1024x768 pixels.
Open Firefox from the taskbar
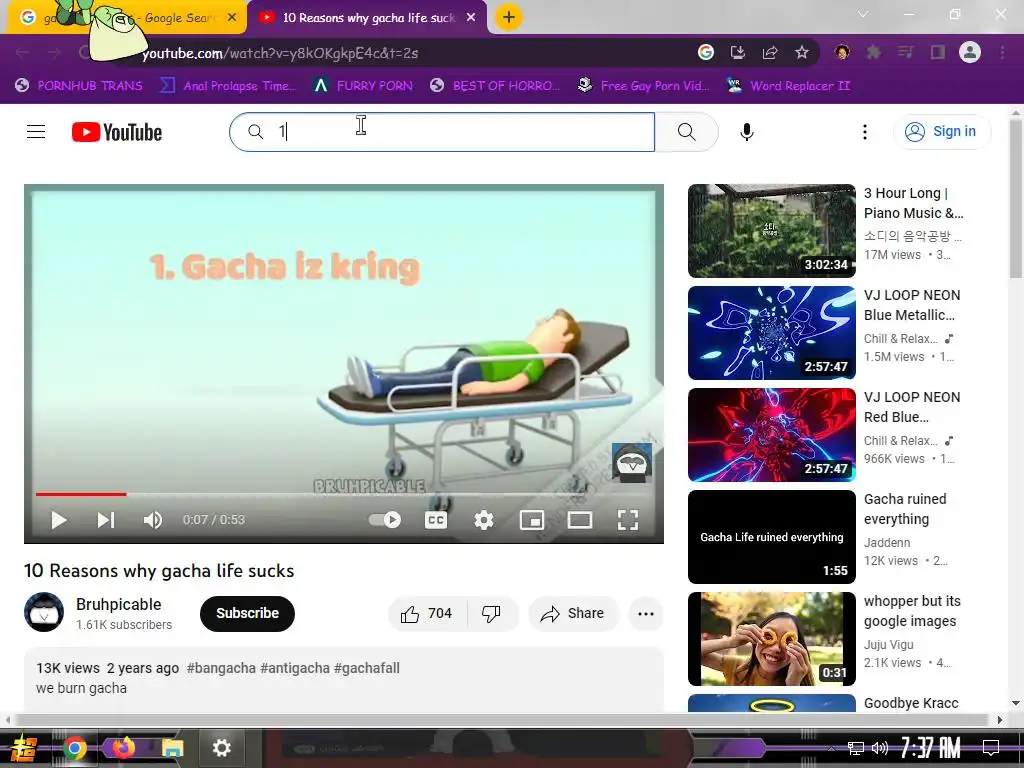123,748
